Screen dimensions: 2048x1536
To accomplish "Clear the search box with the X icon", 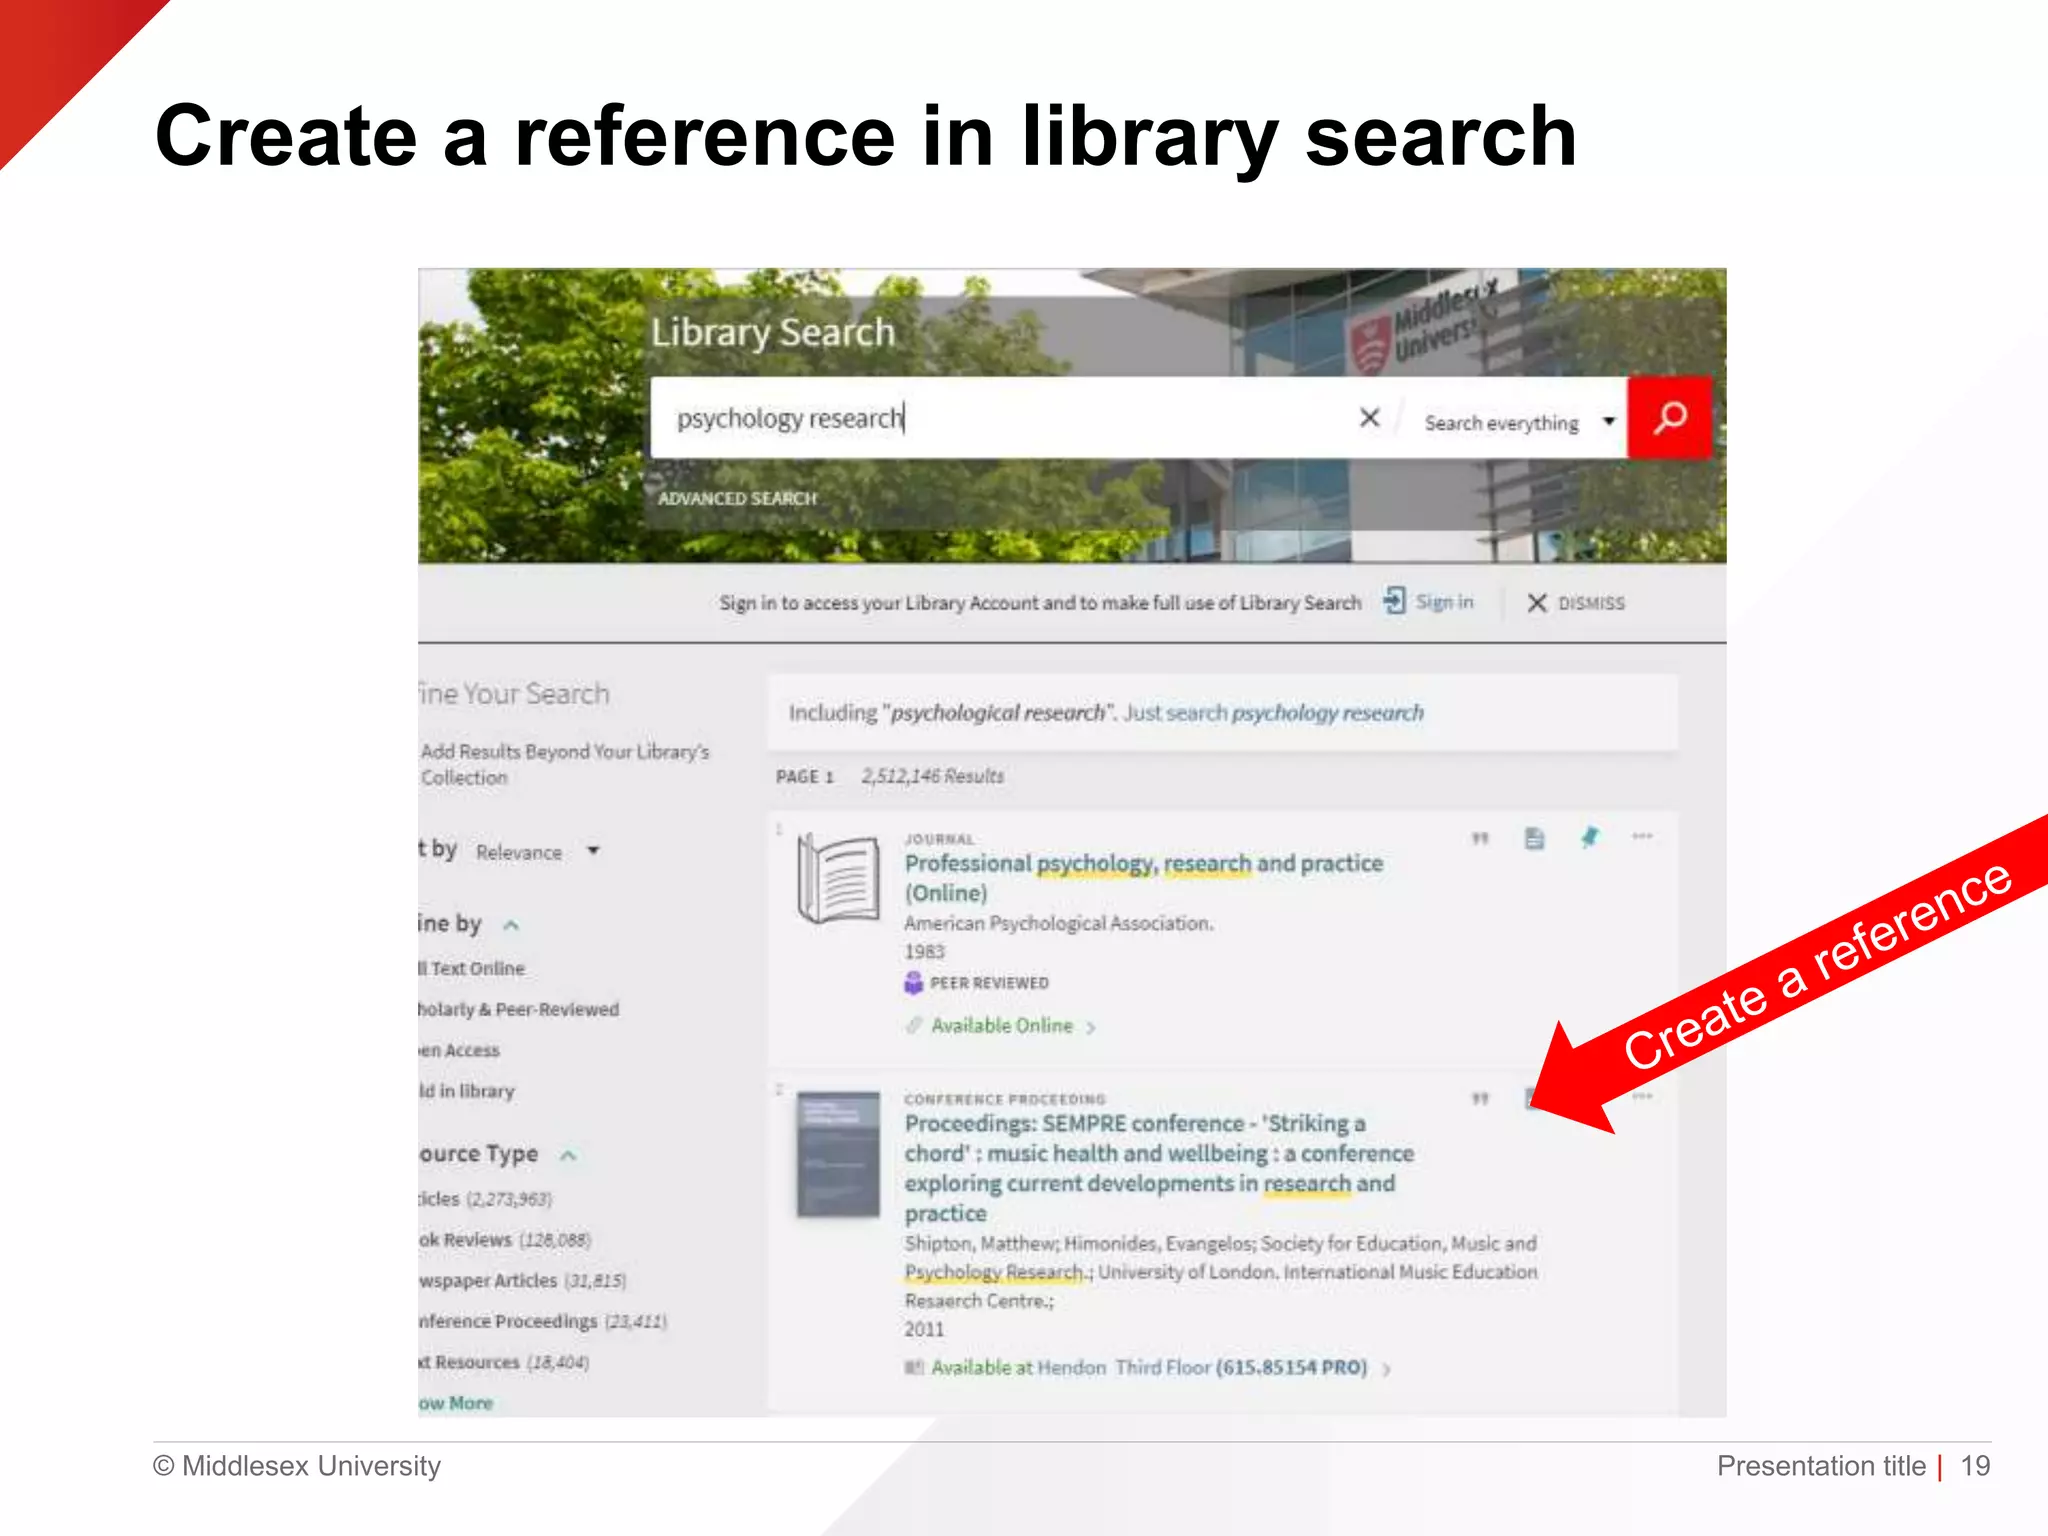I will pyautogui.click(x=1370, y=418).
